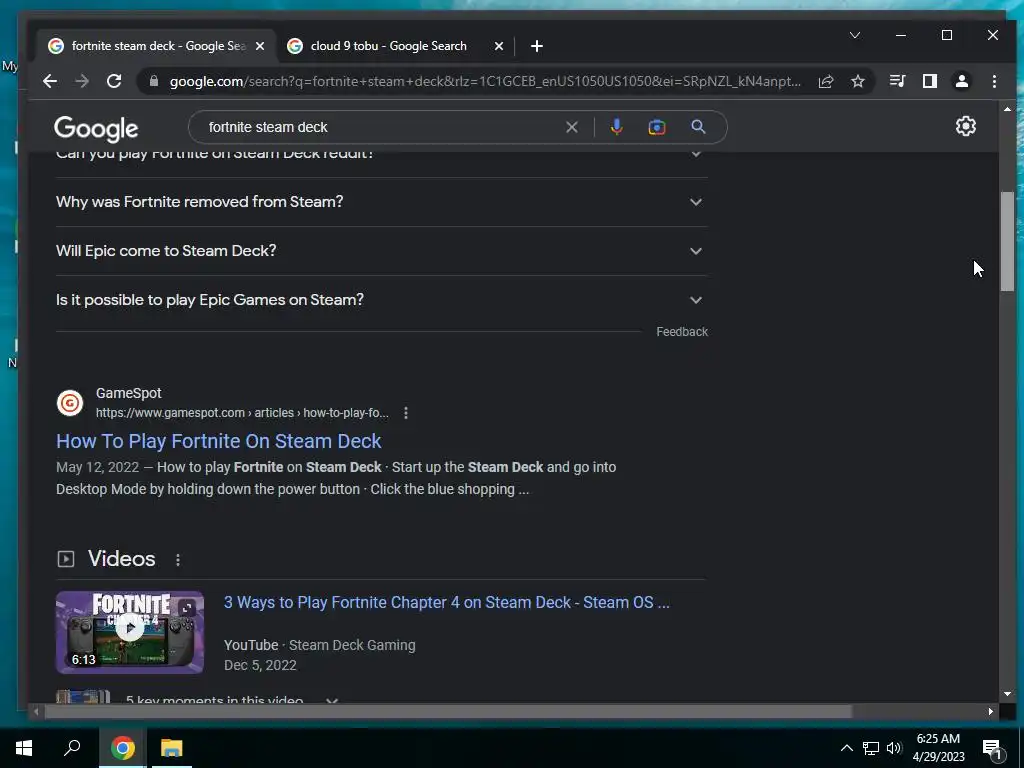This screenshot has height=768, width=1024.
Task: Open Chrome's side panel
Action: [x=930, y=81]
